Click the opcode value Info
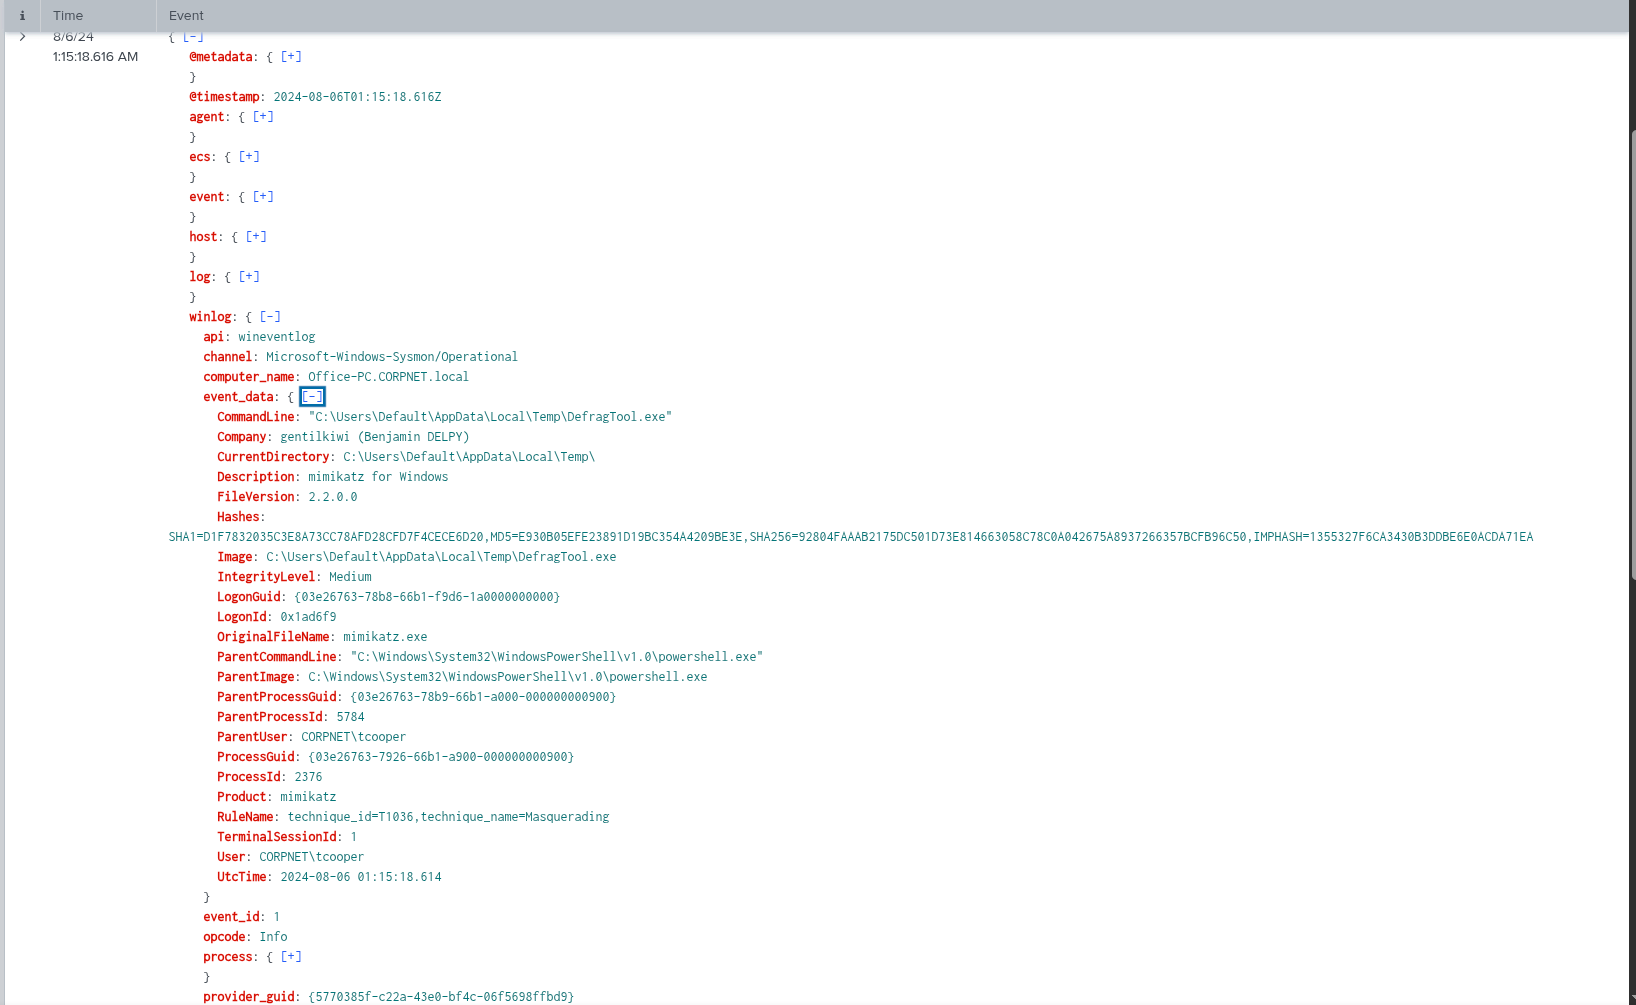 tap(273, 937)
